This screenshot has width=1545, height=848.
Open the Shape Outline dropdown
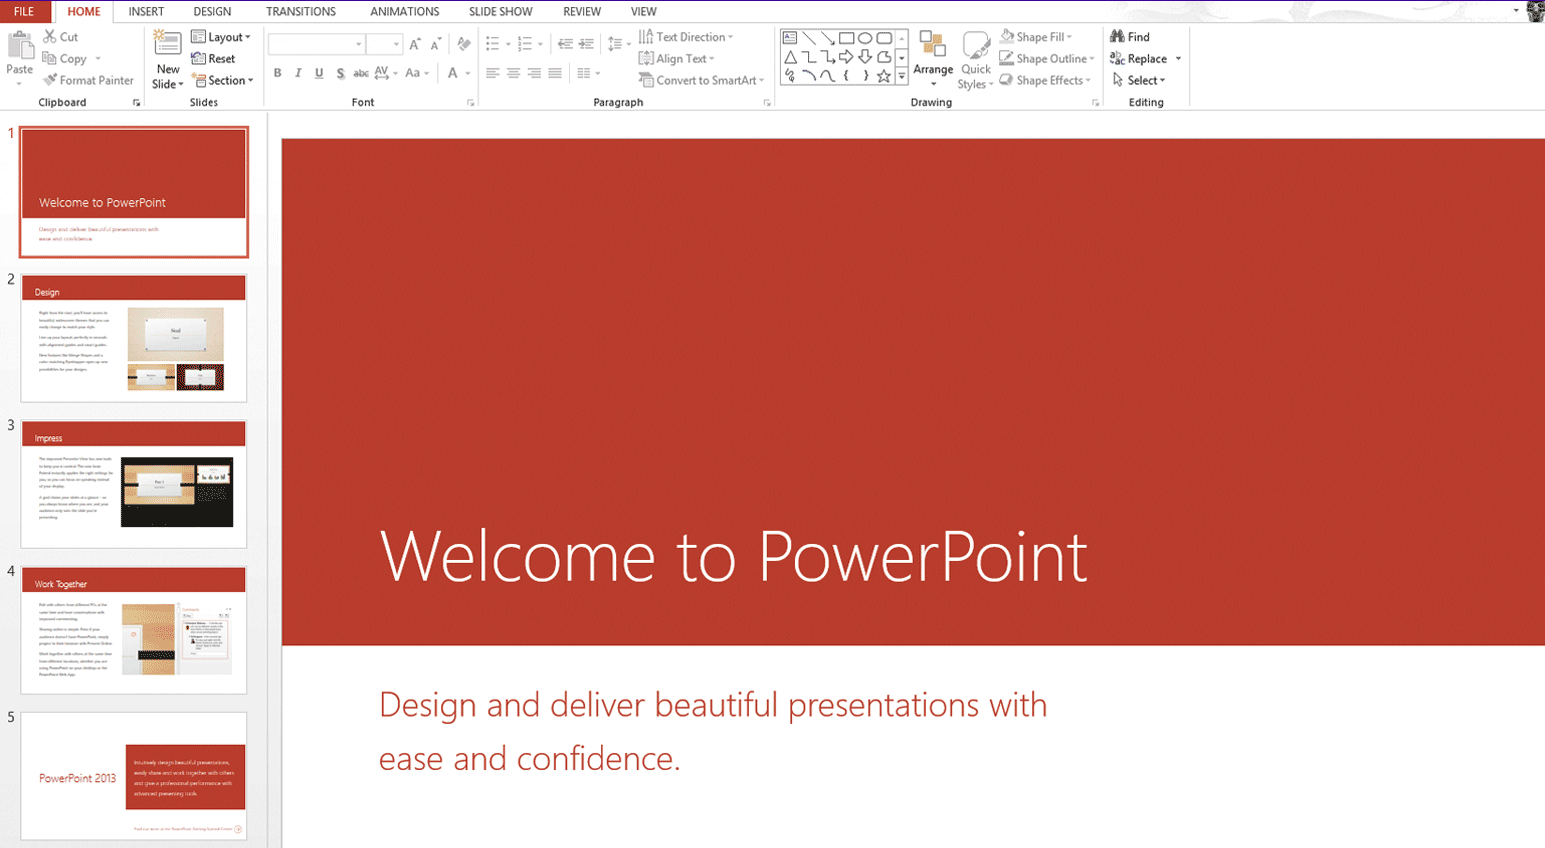click(x=1047, y=59)
